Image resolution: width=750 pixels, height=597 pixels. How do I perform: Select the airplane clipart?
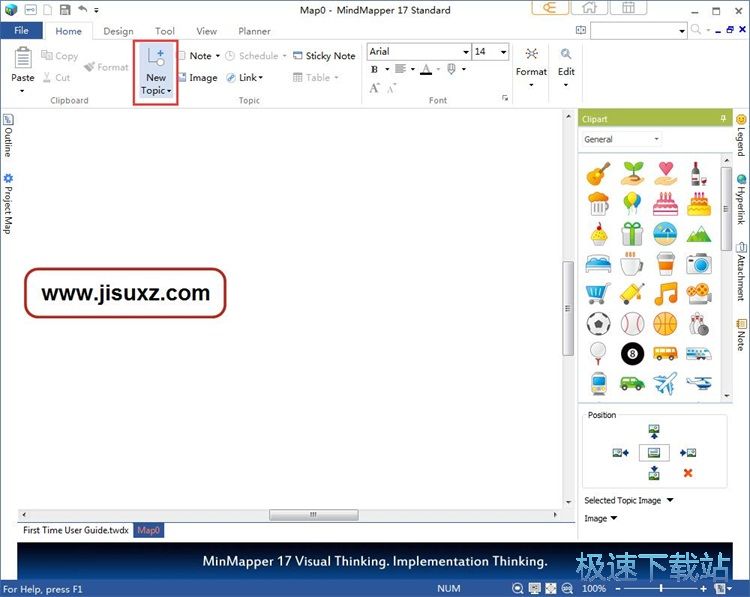pyautogui.click(x=665, y=384)
